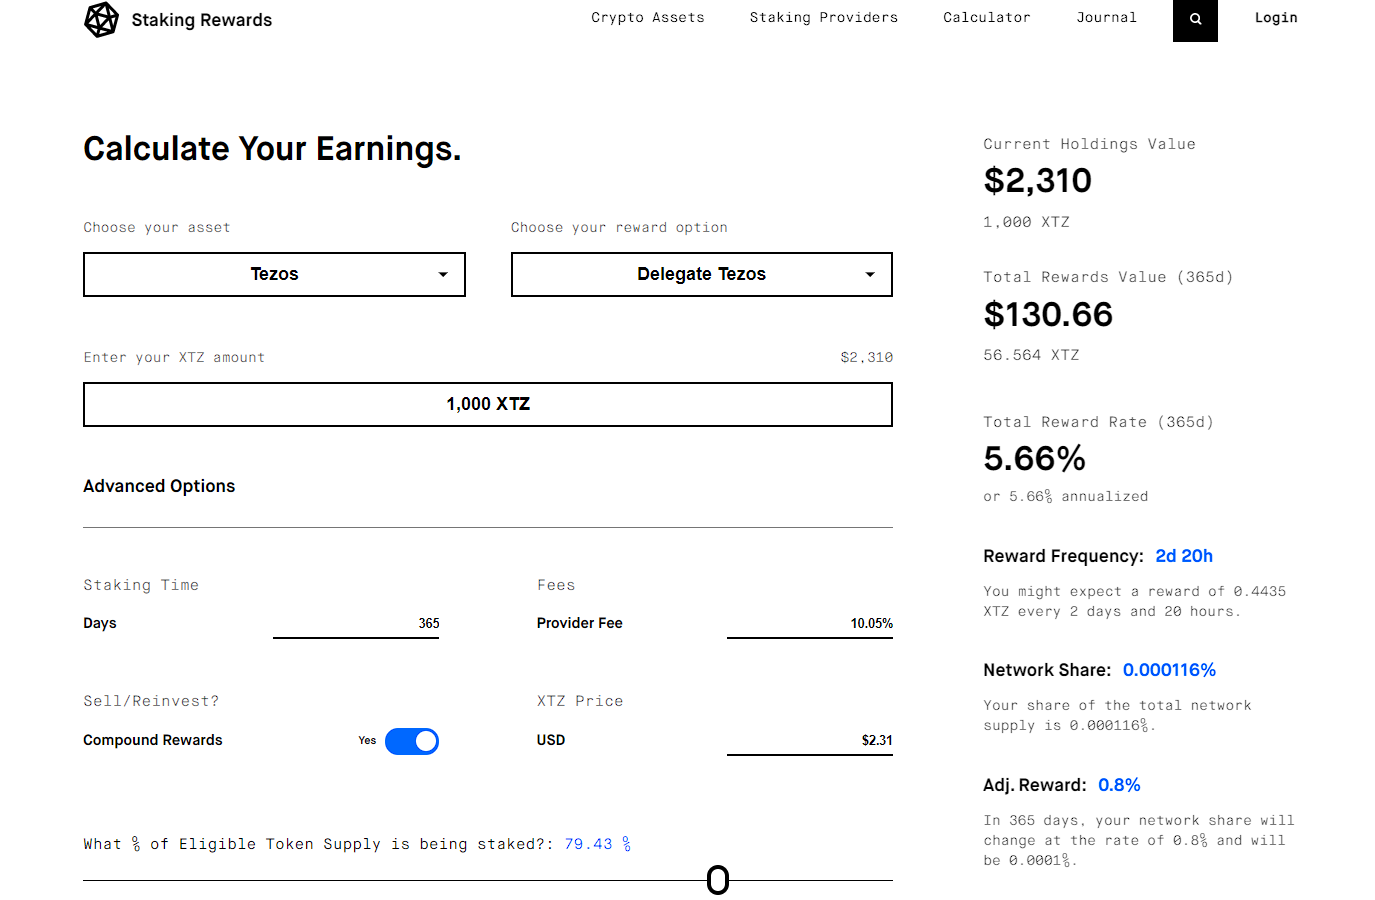
Task: Edit the Provider Fee 10.05% field
Action: tap(810, 624)
